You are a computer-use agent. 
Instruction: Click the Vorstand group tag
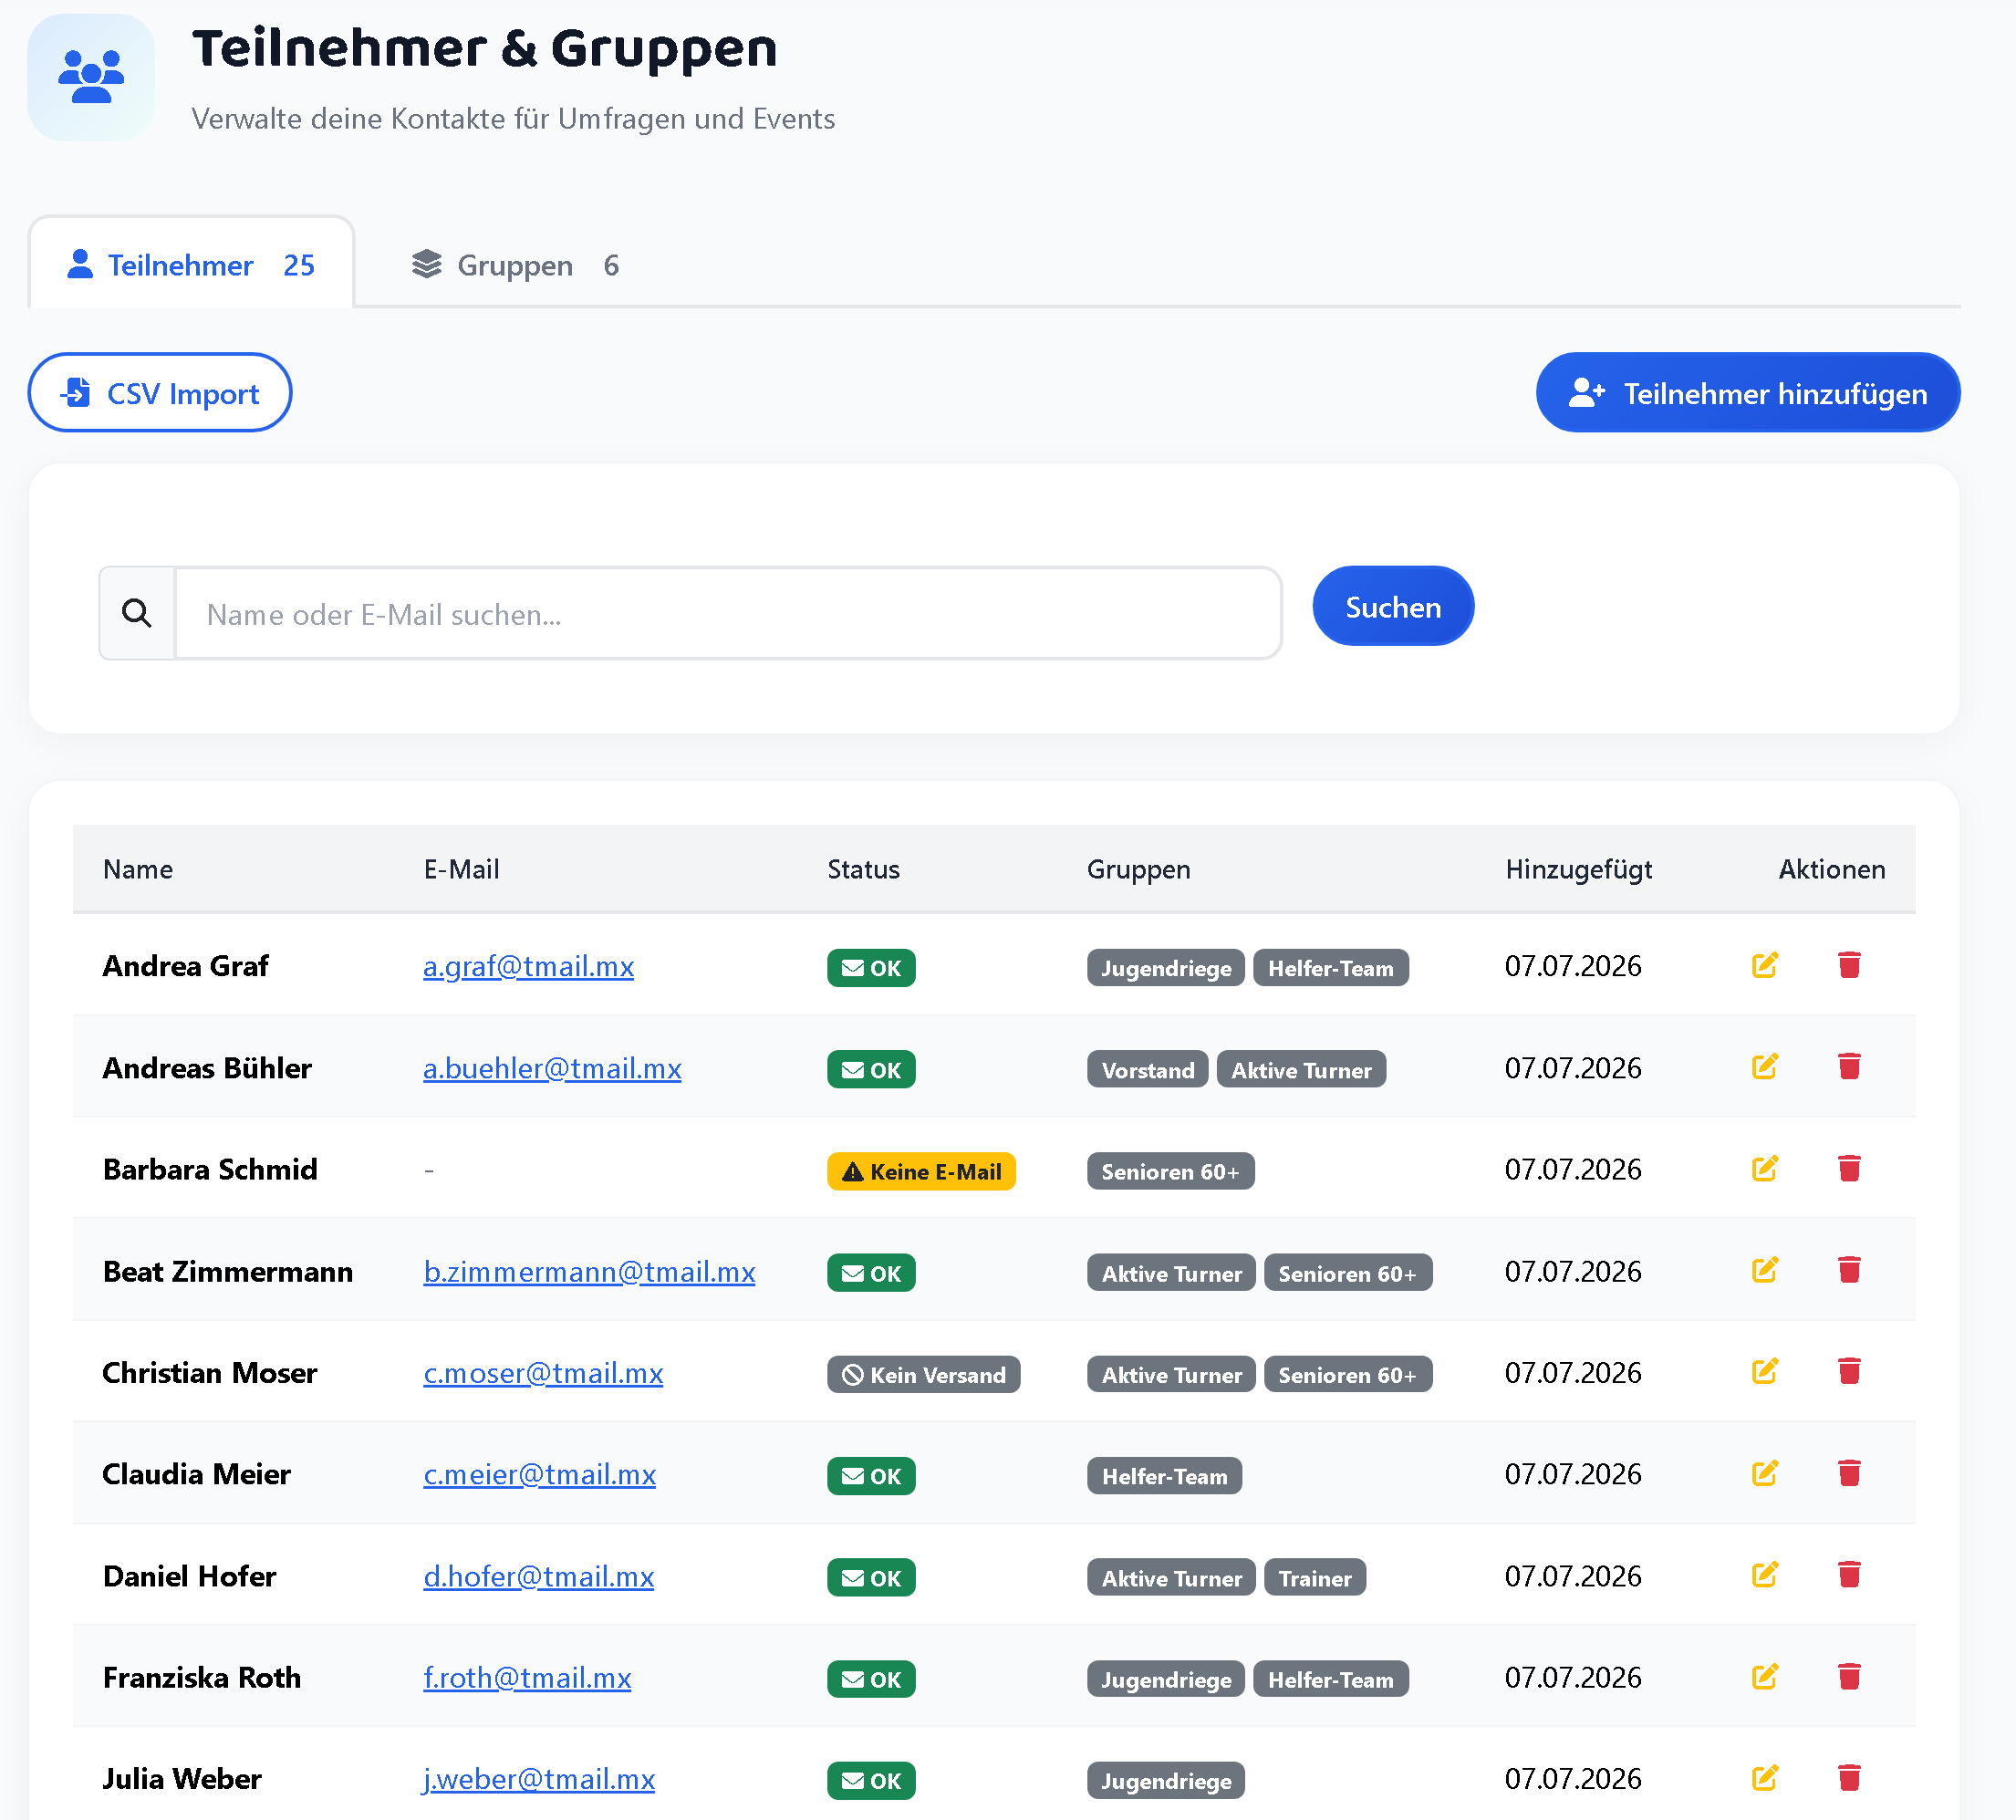click(x=1147, y=1069)
